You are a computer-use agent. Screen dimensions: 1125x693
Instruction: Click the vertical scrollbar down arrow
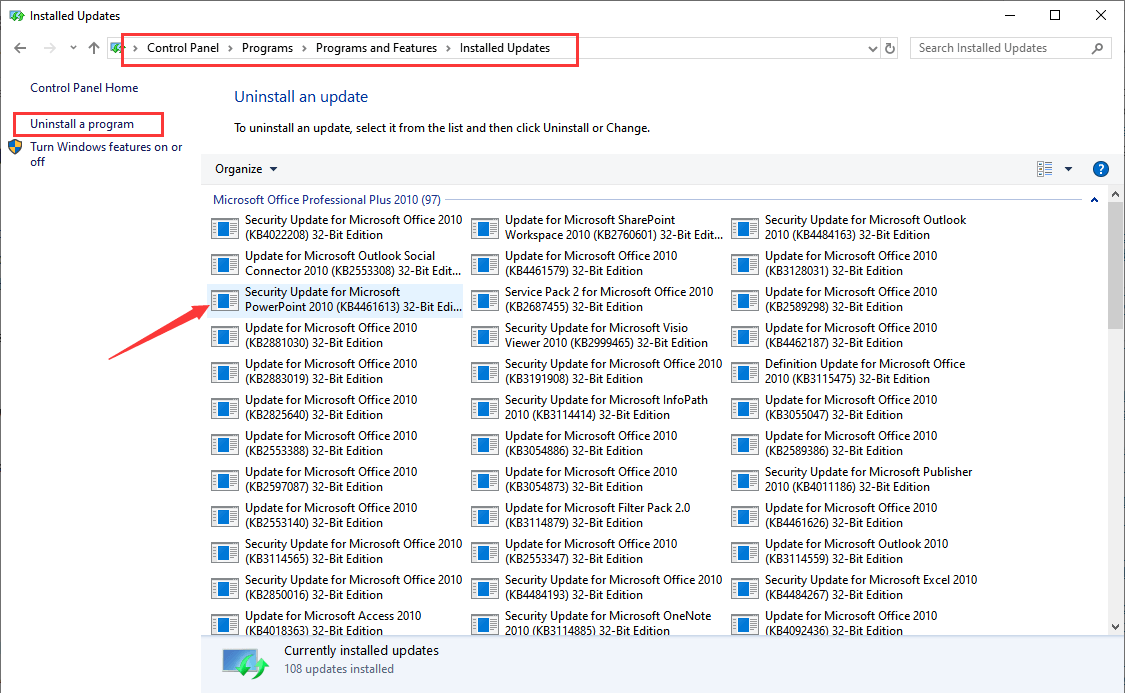(1115, 626)
